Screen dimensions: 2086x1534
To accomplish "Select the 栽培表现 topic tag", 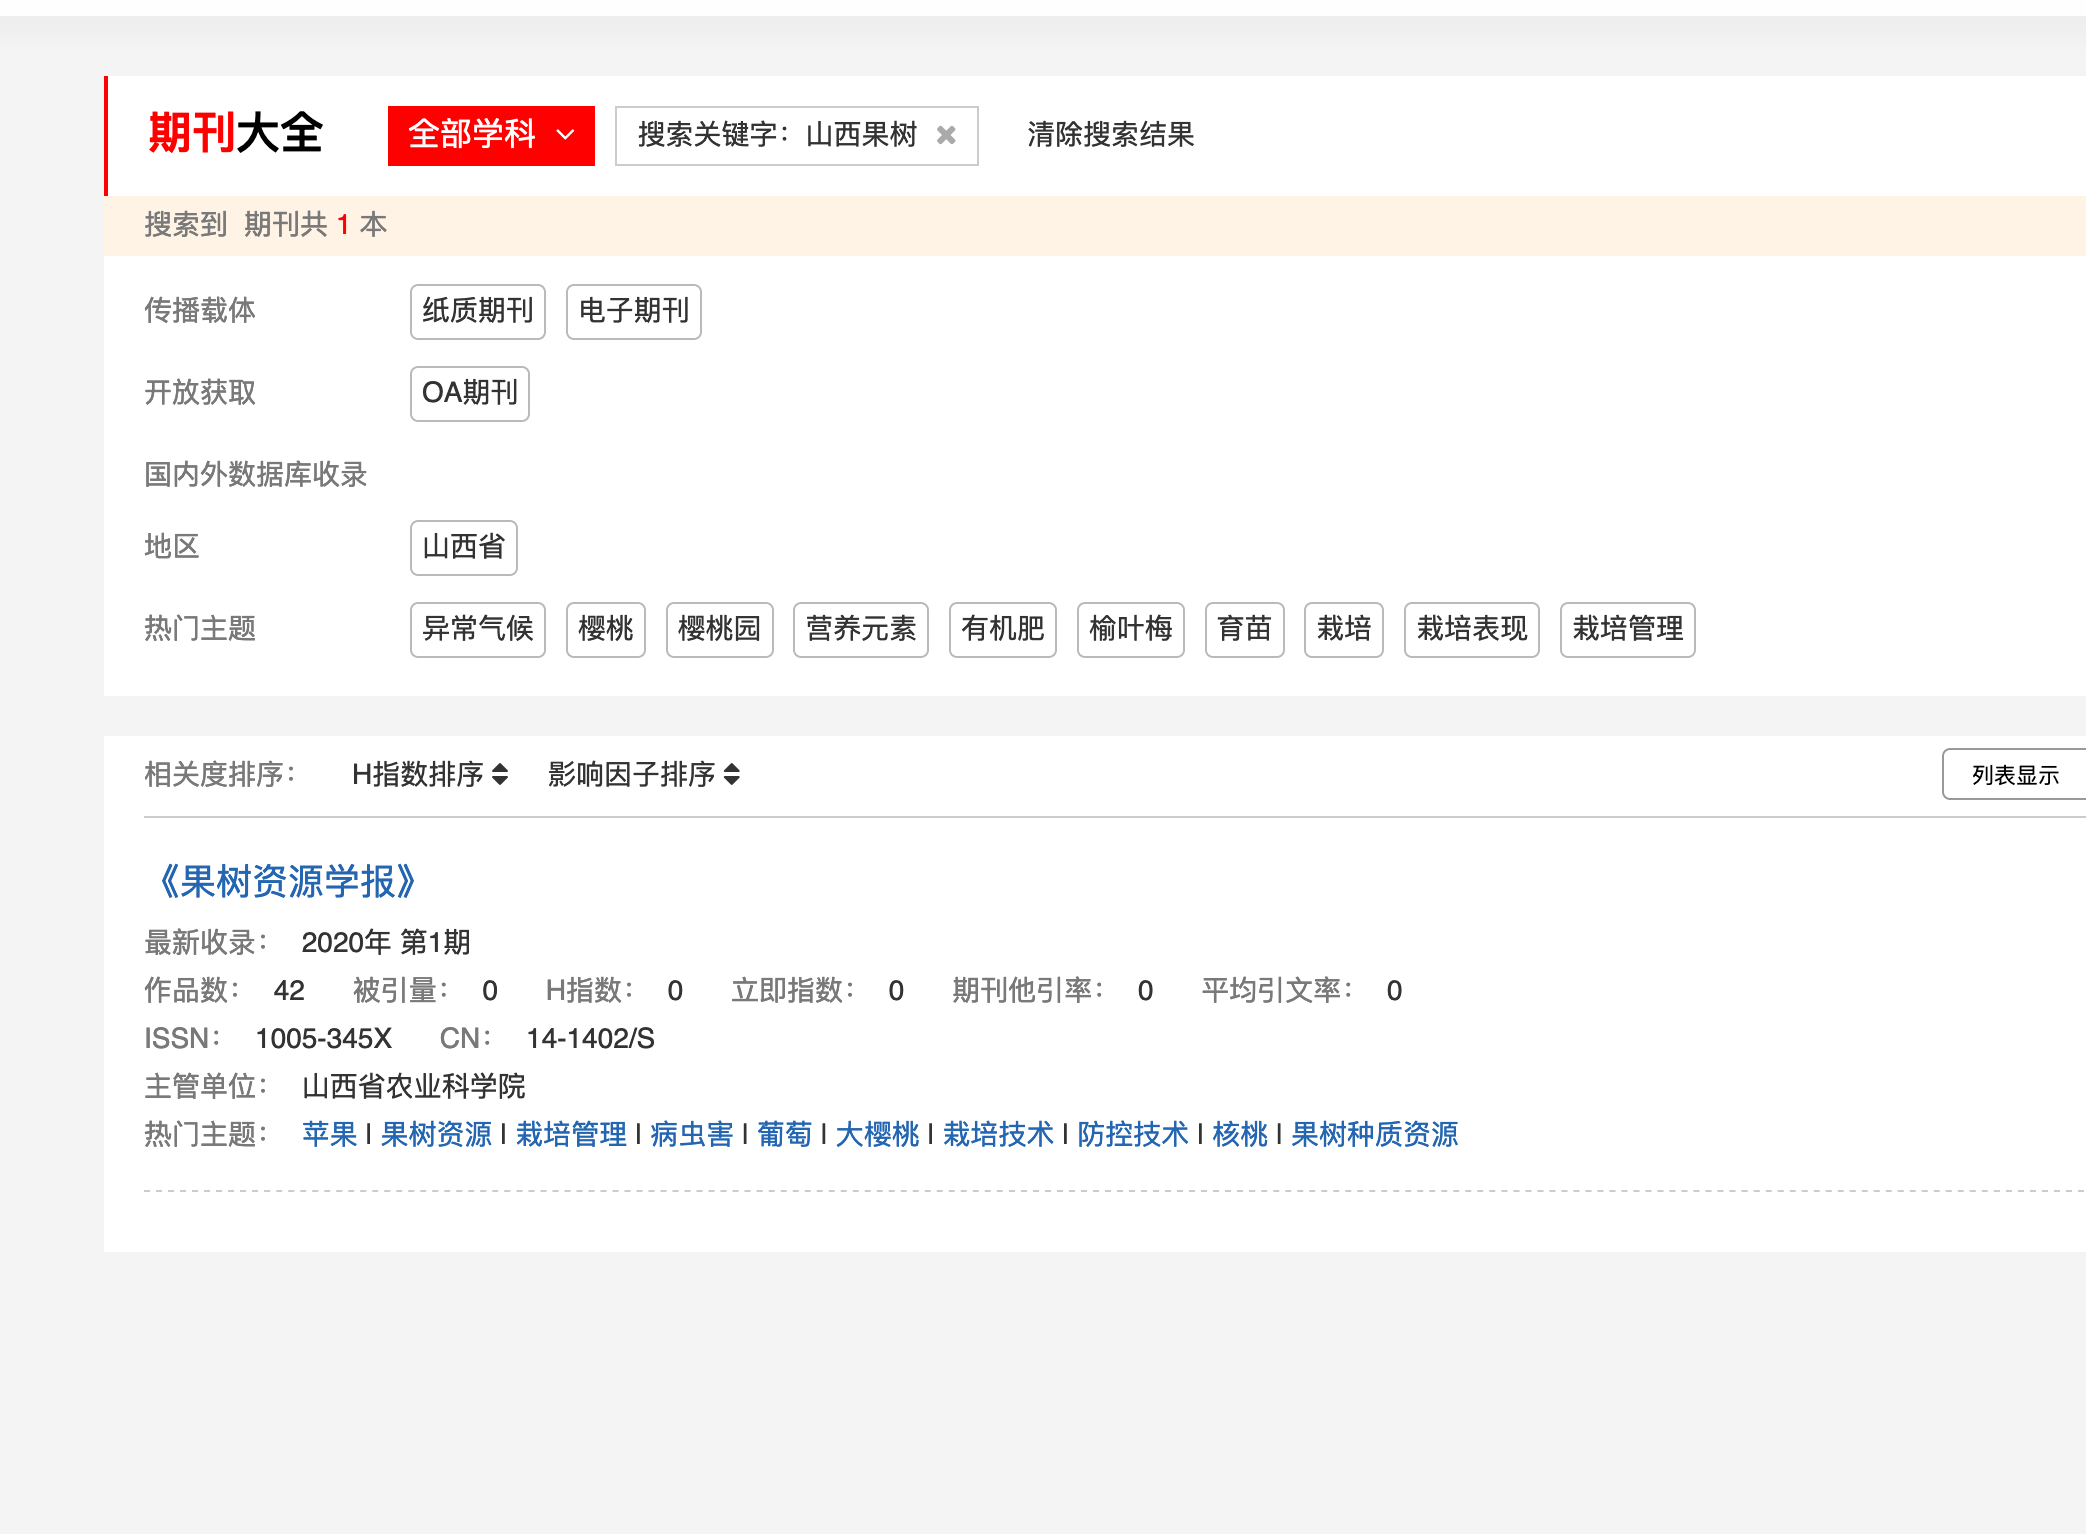I will click(1472, 629).
